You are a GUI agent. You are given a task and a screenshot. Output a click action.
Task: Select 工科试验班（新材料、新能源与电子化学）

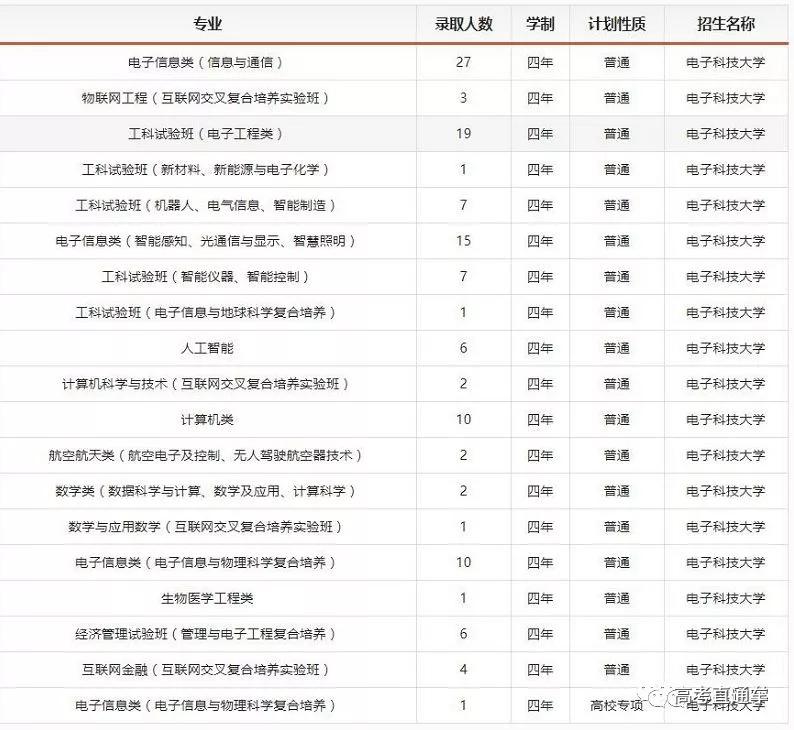pyautogui.click(x=205, y=169)
